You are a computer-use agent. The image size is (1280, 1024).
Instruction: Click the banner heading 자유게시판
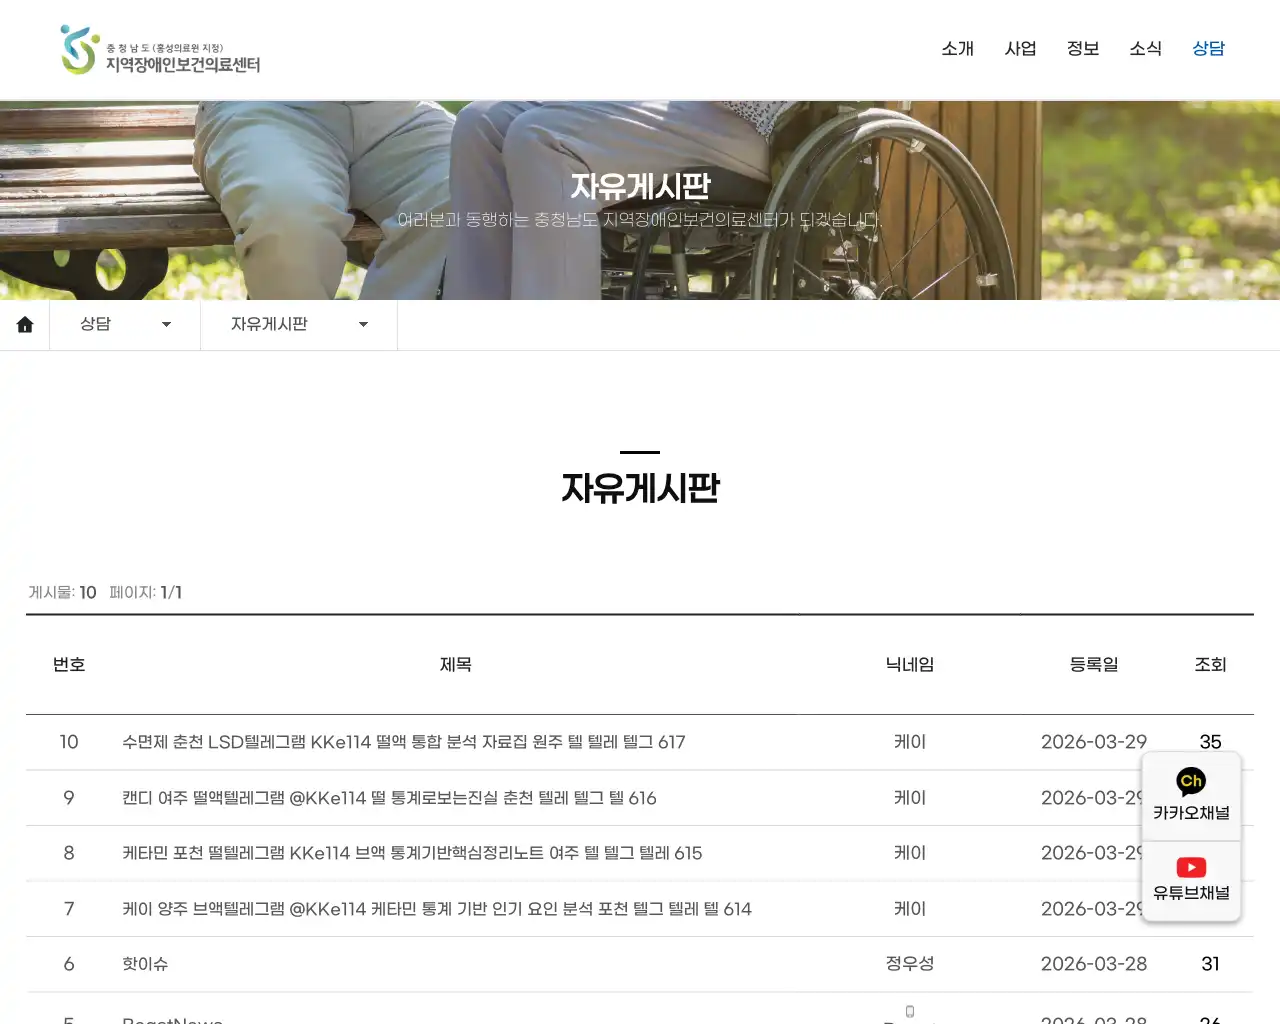(640, 186)
